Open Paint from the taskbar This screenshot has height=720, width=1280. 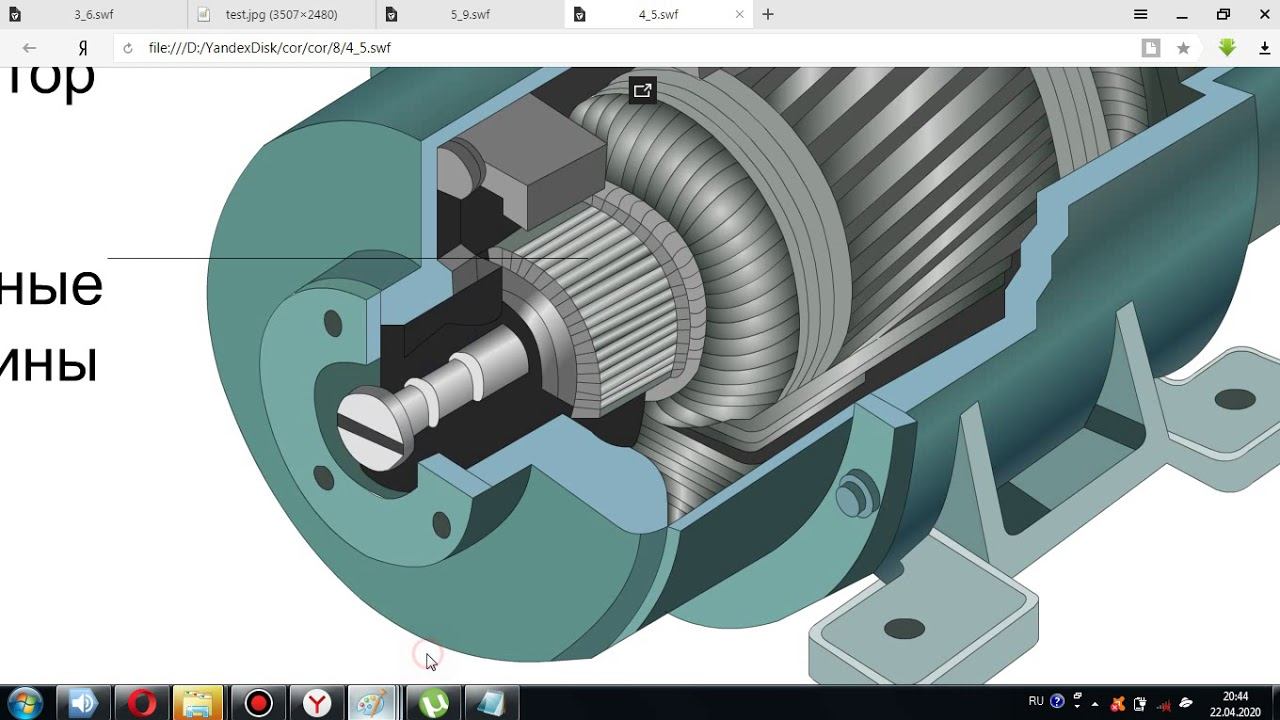(374, 703)
